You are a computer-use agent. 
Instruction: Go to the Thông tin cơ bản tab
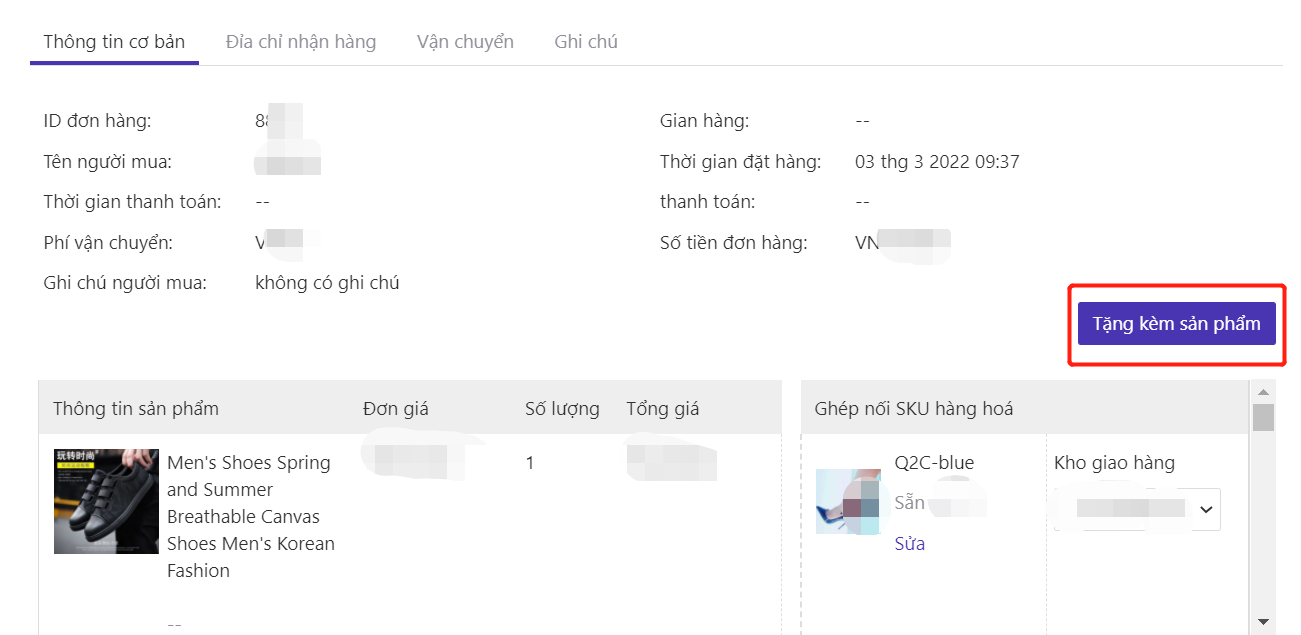114,42
